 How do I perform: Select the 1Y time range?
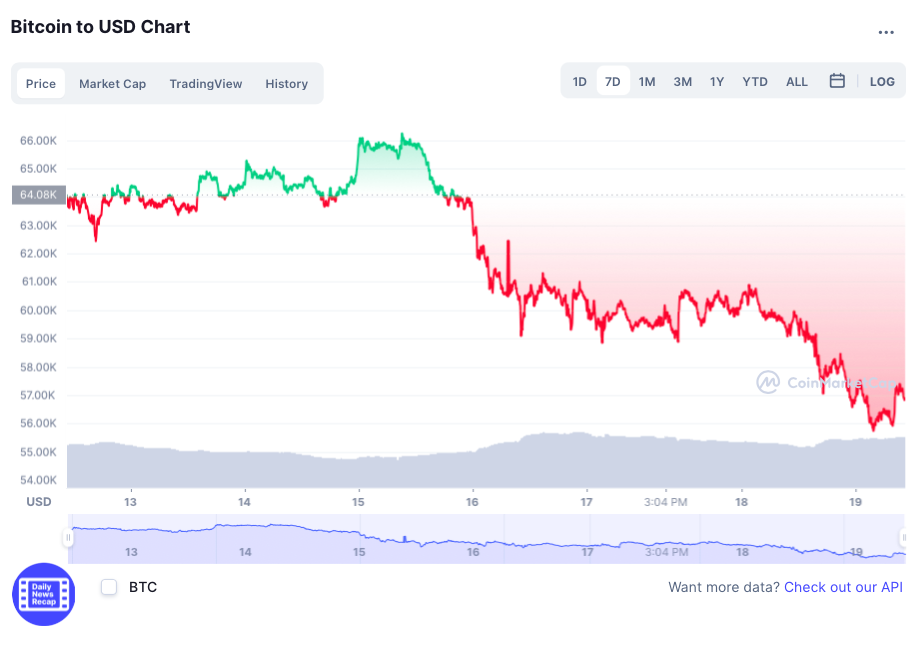pyautogui.click(x=716, y=81)
